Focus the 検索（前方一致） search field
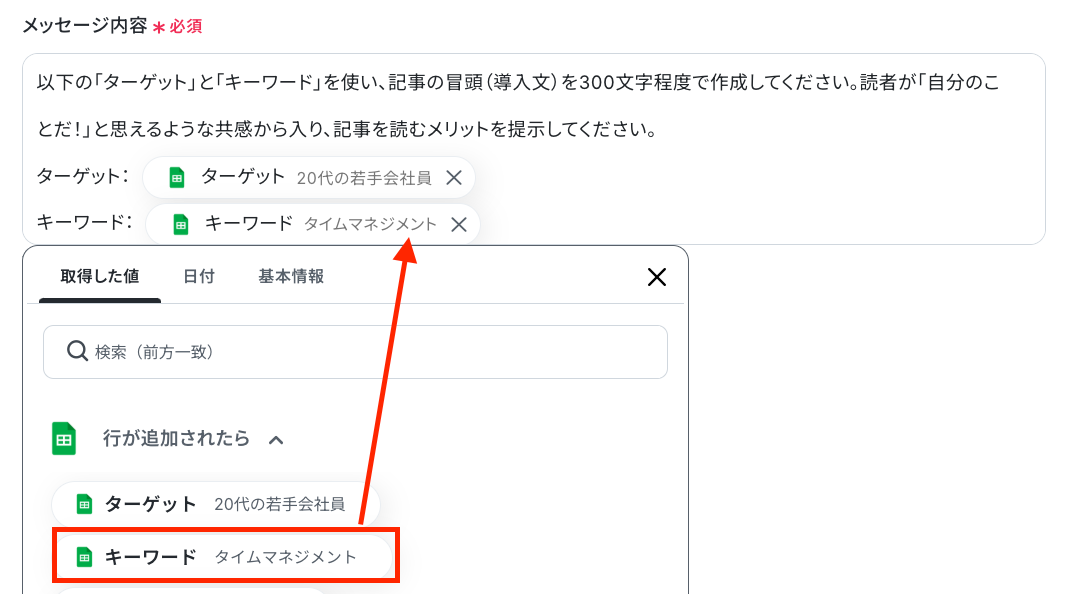The image size is (1092, 594). point(355,352)
